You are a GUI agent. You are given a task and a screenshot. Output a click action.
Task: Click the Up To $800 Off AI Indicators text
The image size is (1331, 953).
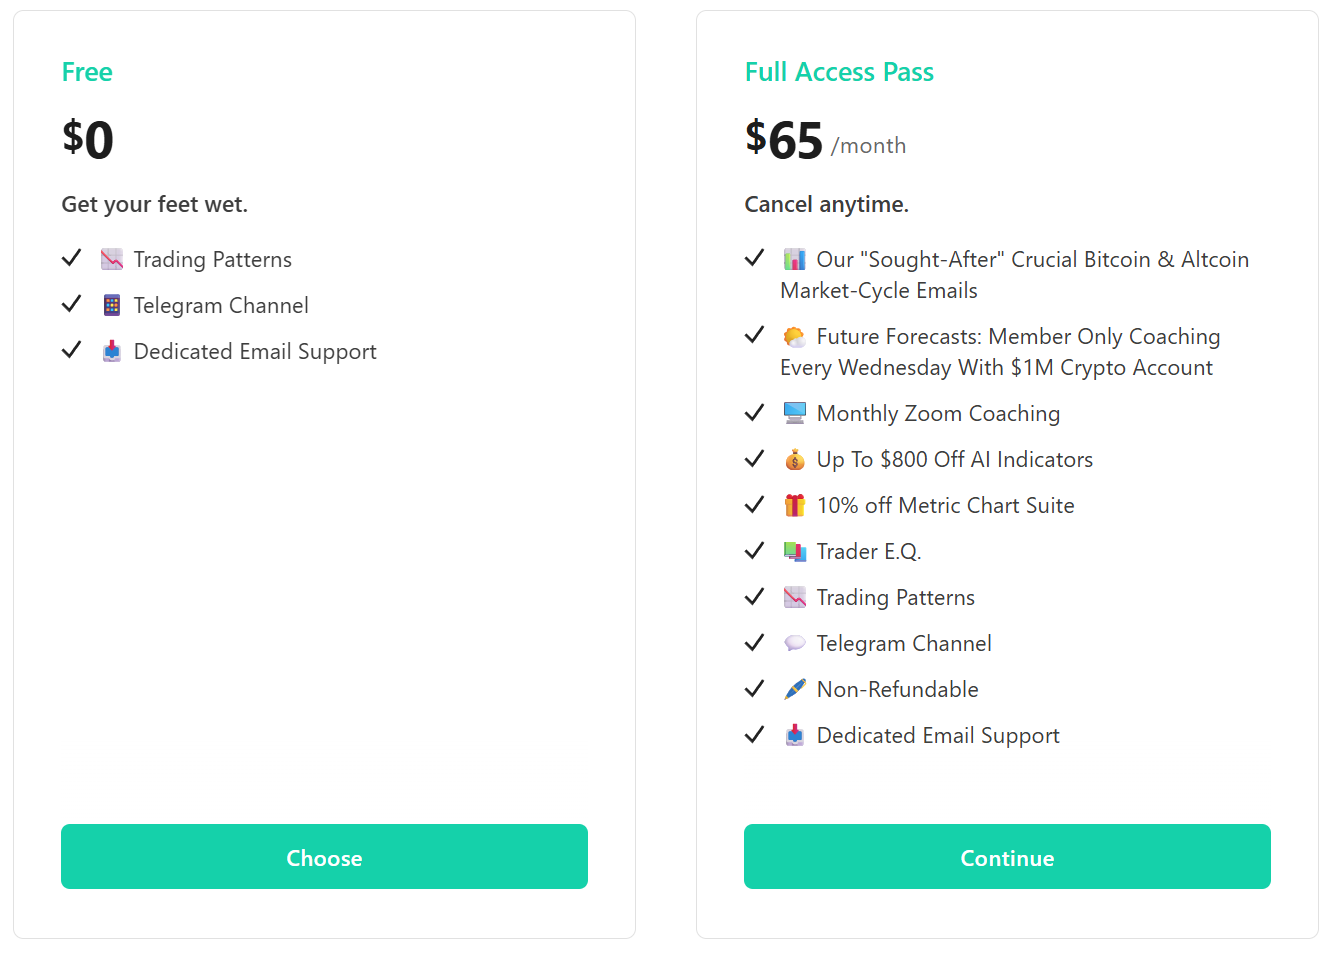click(955, 460)
